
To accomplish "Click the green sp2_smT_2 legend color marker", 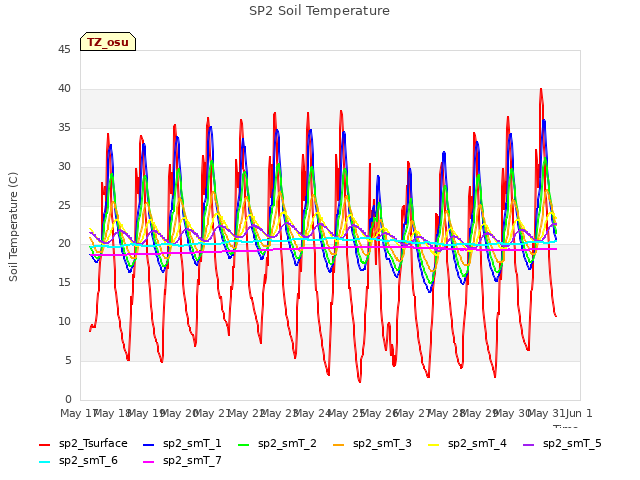I will (x=244, y=444).
